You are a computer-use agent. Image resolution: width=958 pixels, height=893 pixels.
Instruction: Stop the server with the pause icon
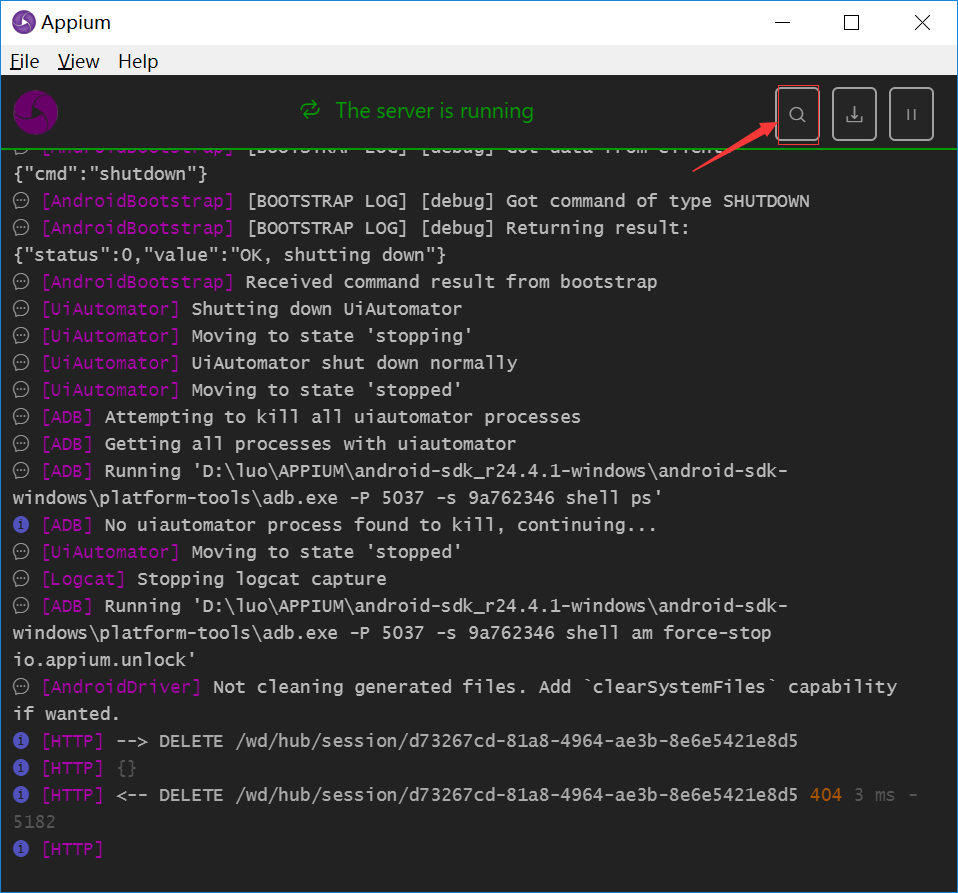[x=911, y=114]
